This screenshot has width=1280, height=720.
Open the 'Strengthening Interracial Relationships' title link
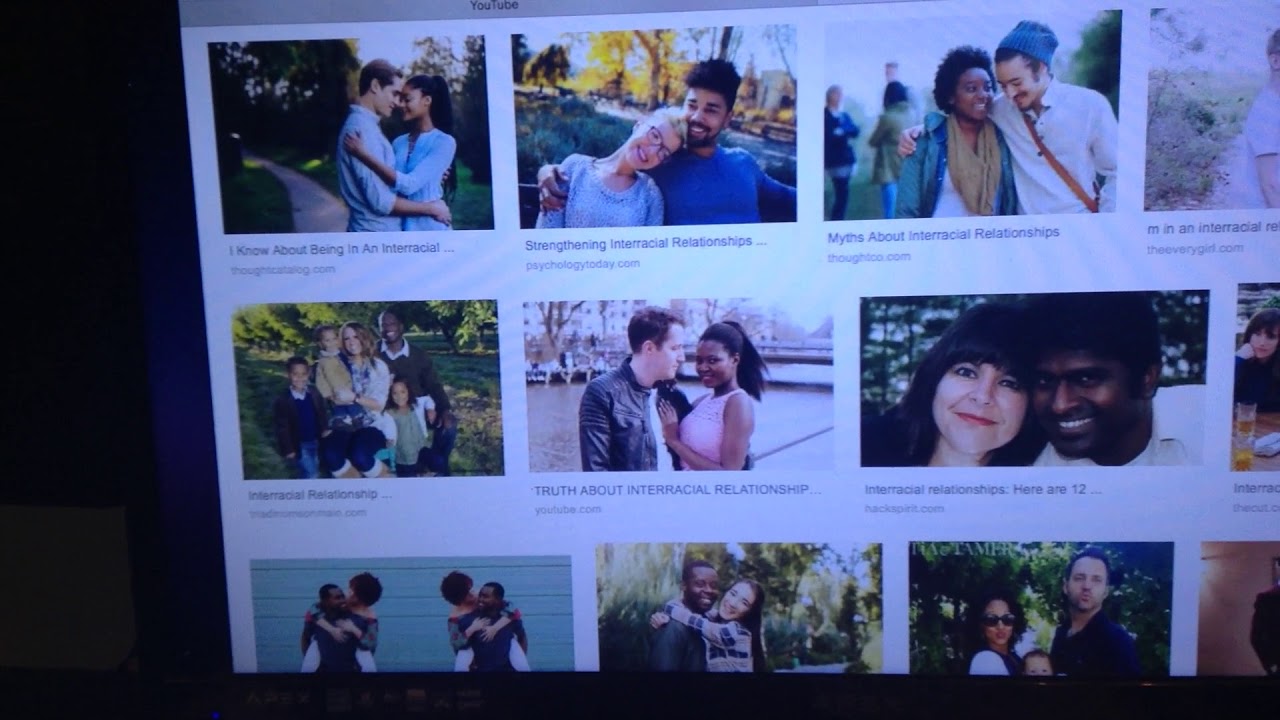645,242
